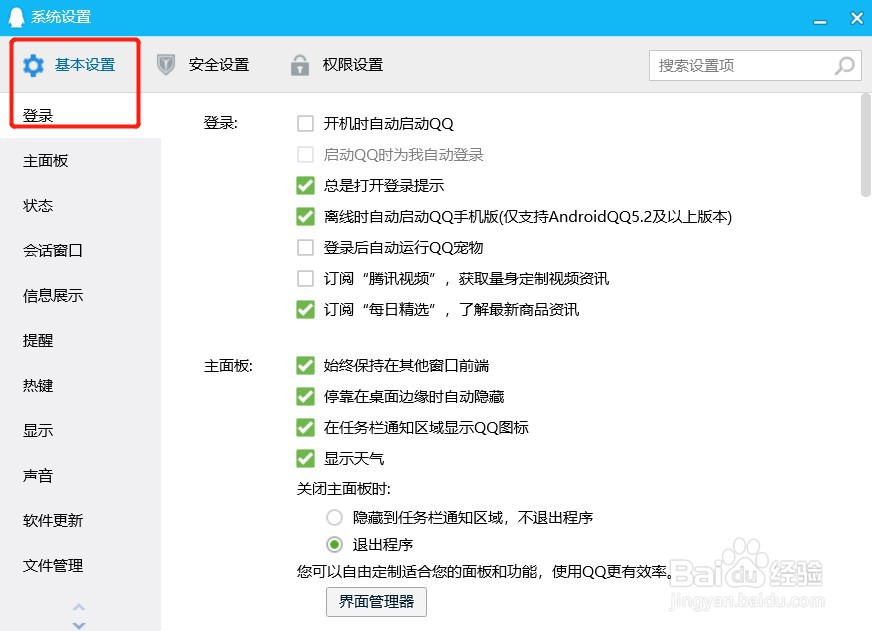Screen dimensions: 872x631
Task: Check 登录后自动运行QQ宠物
Action: [305, 247]
